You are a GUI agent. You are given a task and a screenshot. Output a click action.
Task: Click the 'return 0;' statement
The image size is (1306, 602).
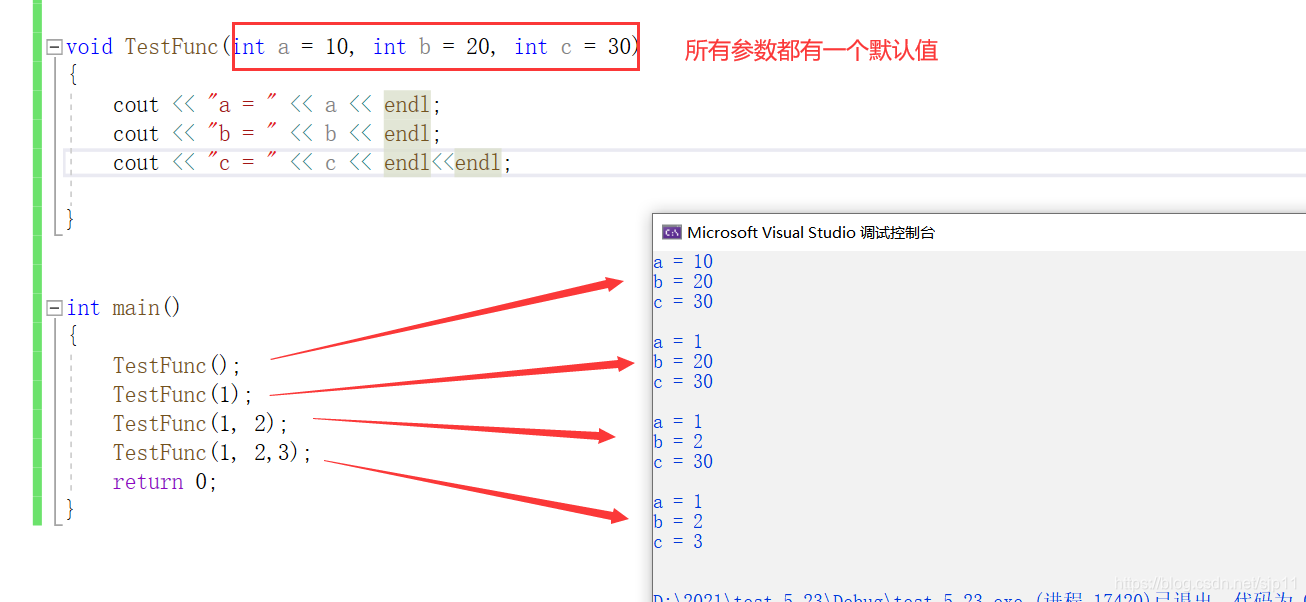click(165, 482)
